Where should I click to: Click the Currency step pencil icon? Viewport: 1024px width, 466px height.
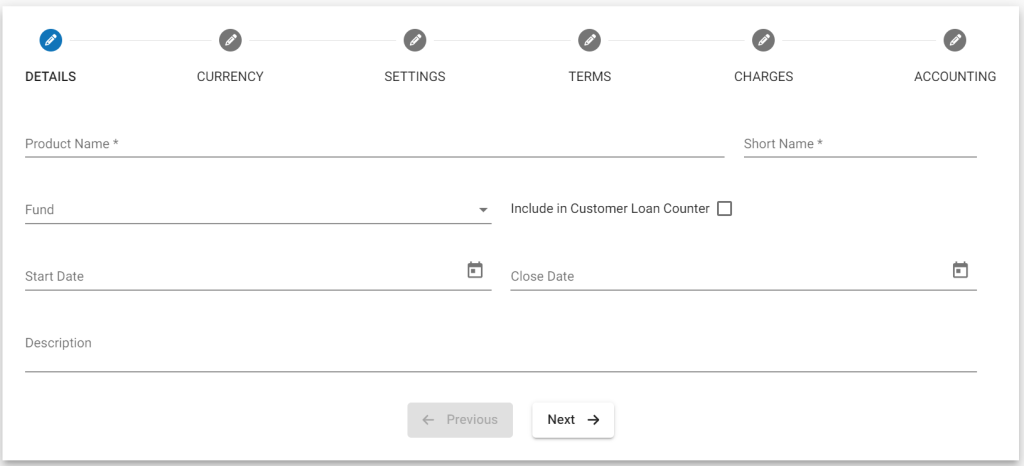click(230, 40)
